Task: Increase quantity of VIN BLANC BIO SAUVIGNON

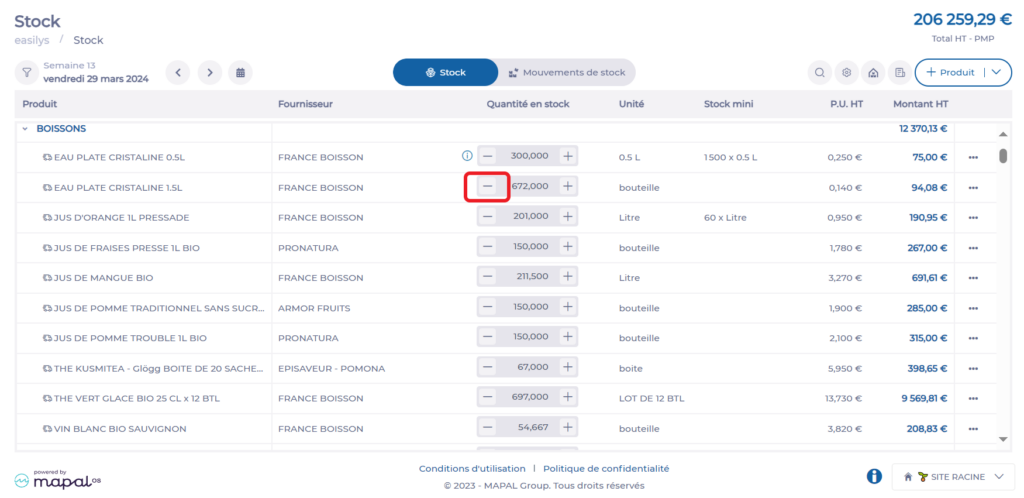Action: [x=568, y=428]
